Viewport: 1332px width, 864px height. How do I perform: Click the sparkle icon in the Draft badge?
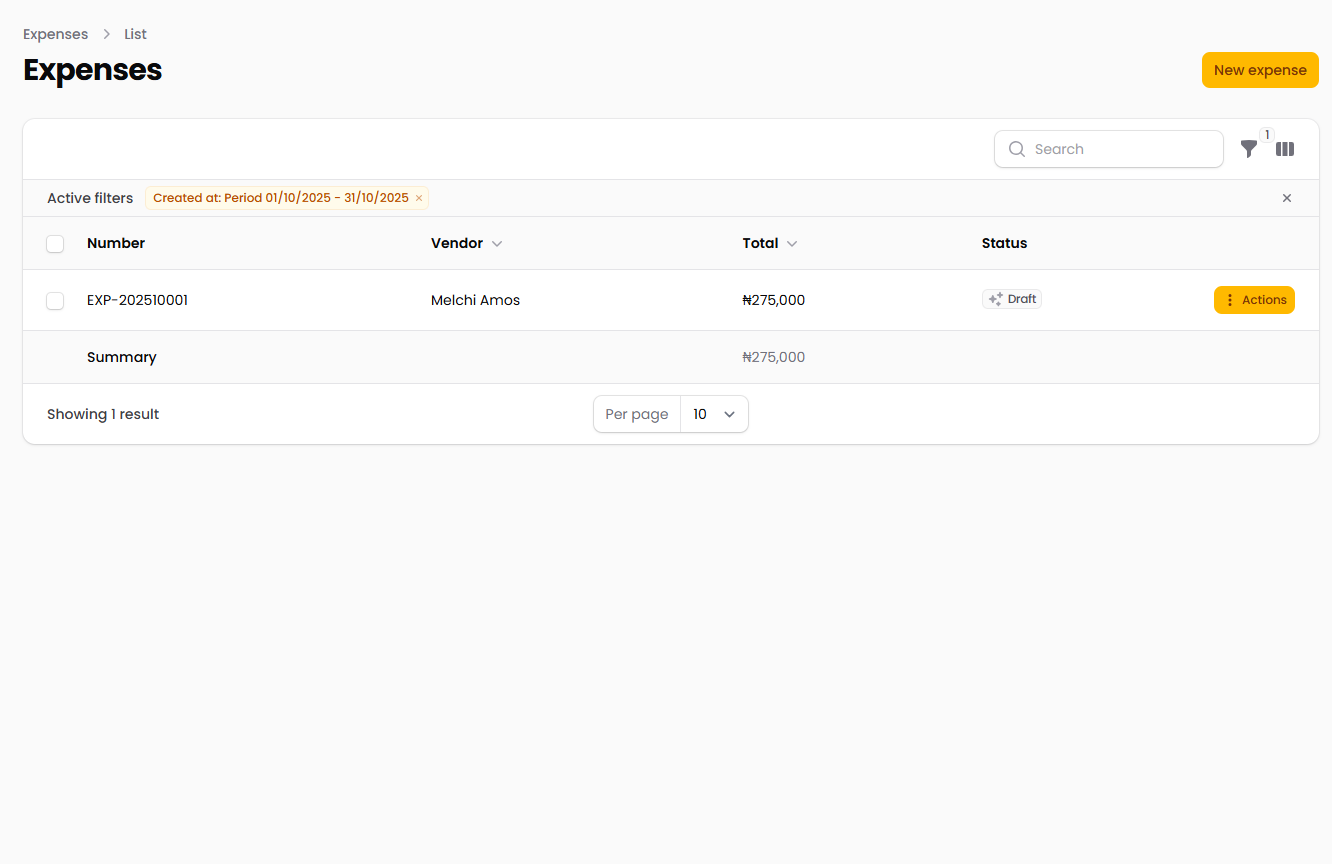pos(995,299)
